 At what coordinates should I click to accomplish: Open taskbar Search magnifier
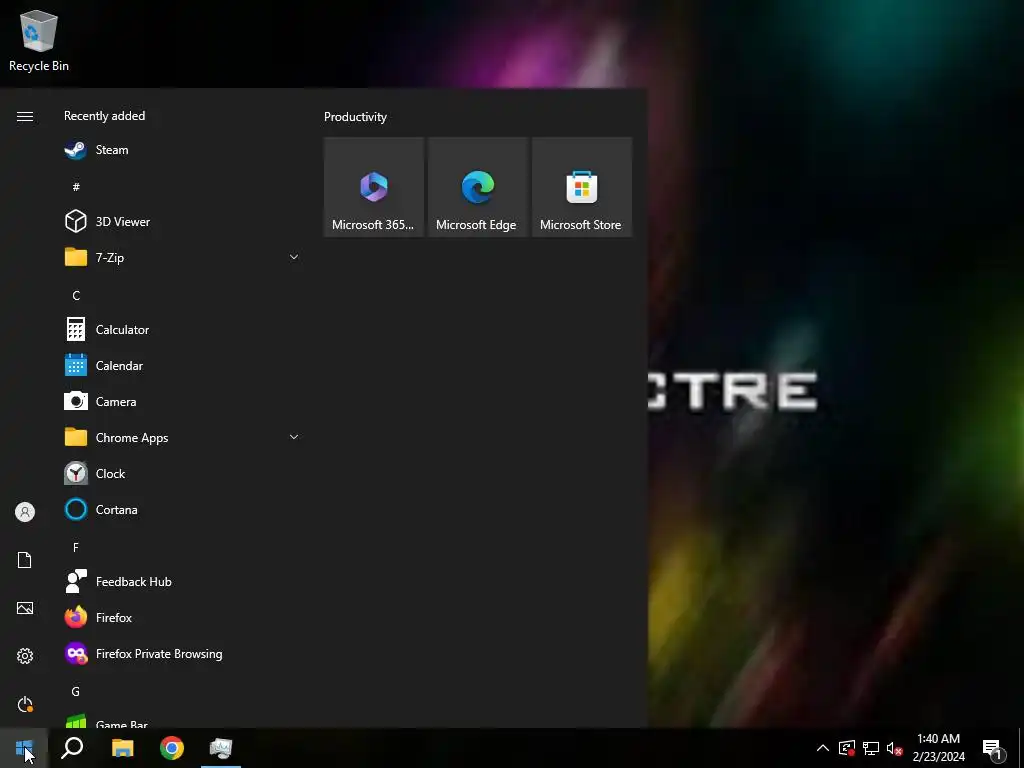coord(72,748)
